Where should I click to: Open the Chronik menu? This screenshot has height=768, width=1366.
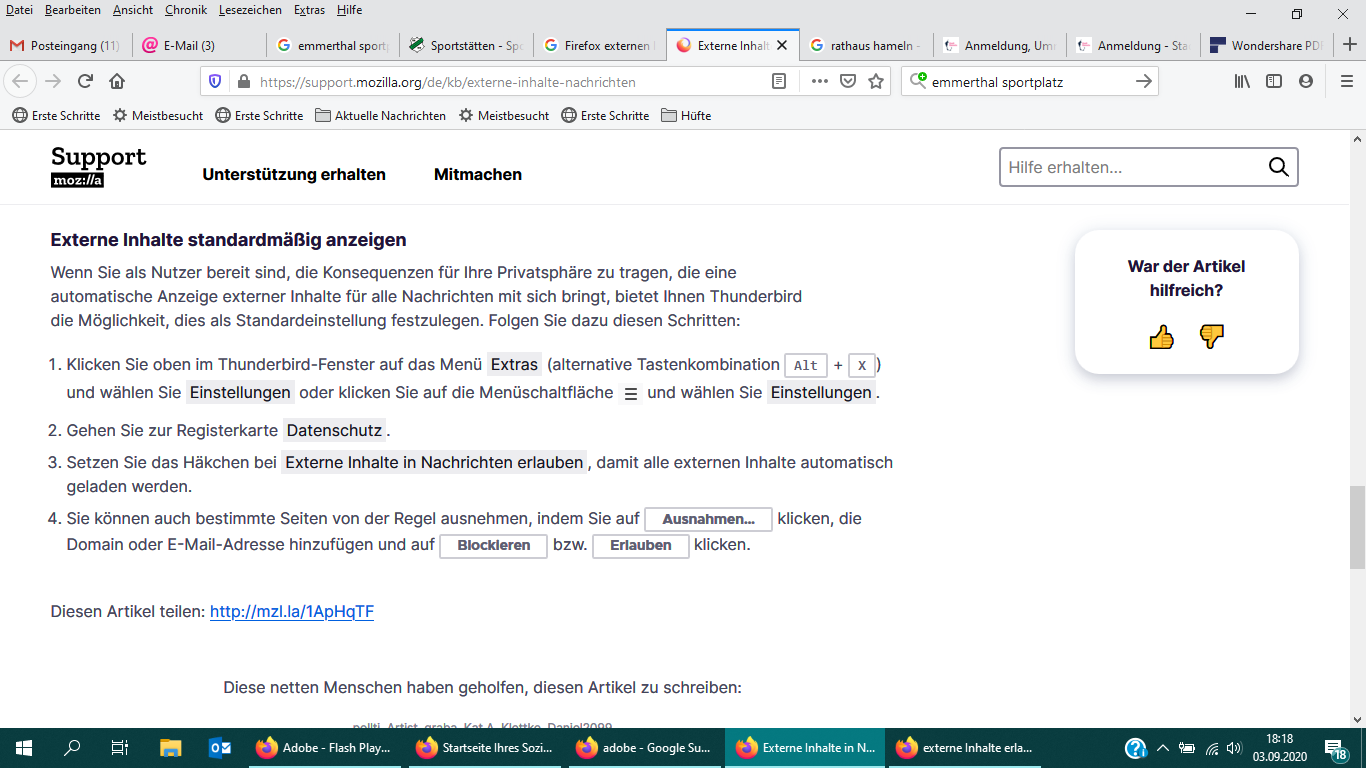click(x=187, y=10)
